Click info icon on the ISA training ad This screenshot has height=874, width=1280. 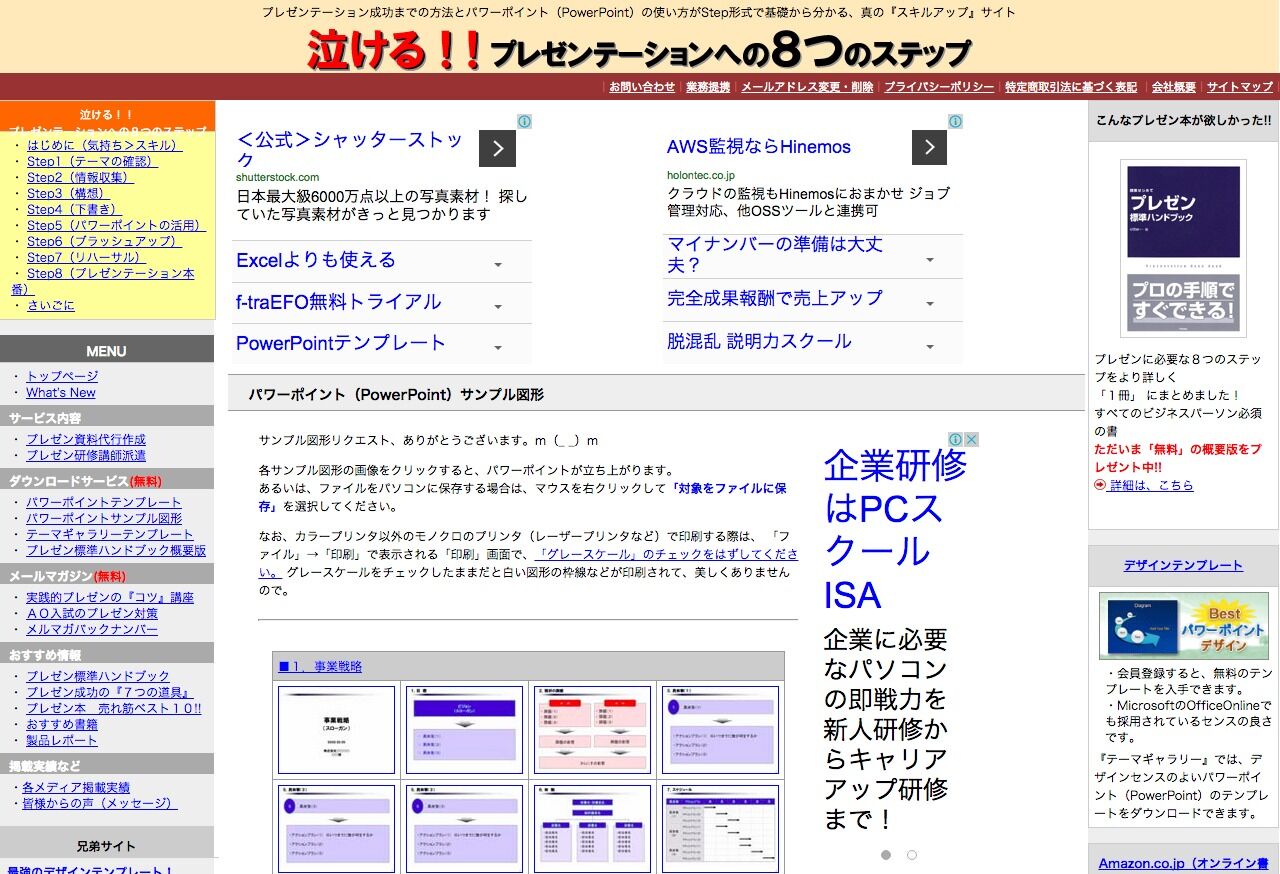click(x=957, y=438)
